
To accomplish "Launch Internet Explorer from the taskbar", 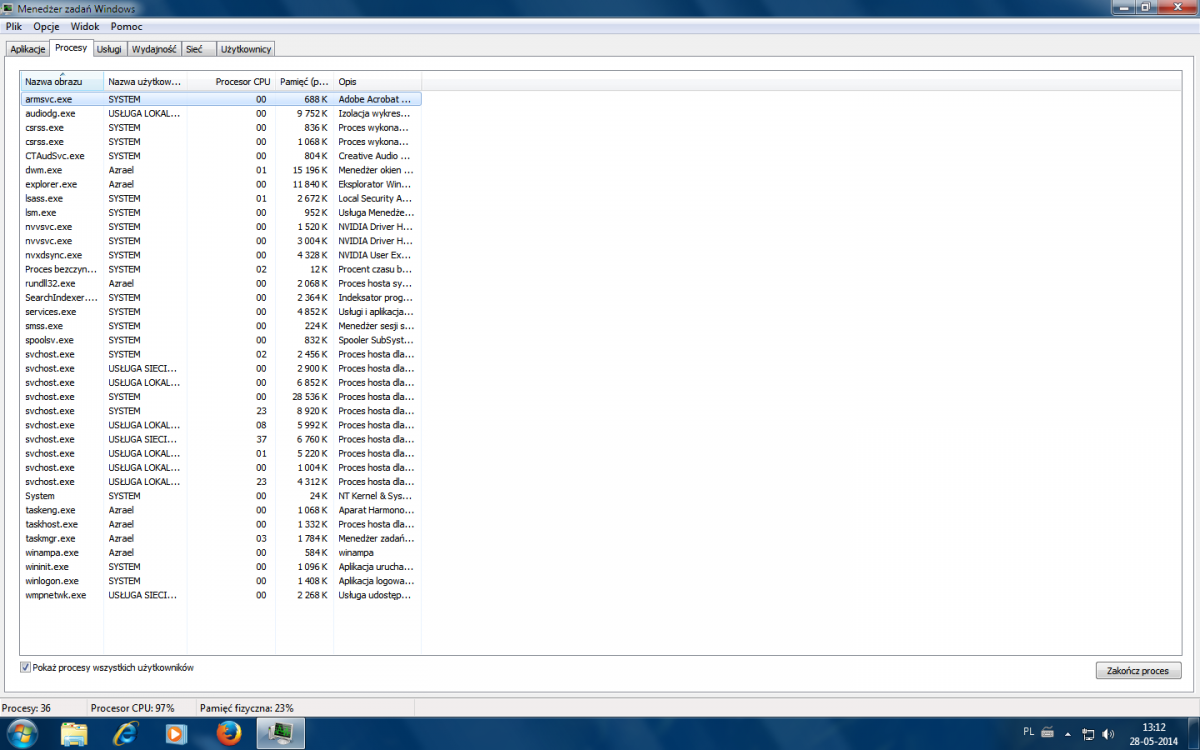I will tap(125, 734).
